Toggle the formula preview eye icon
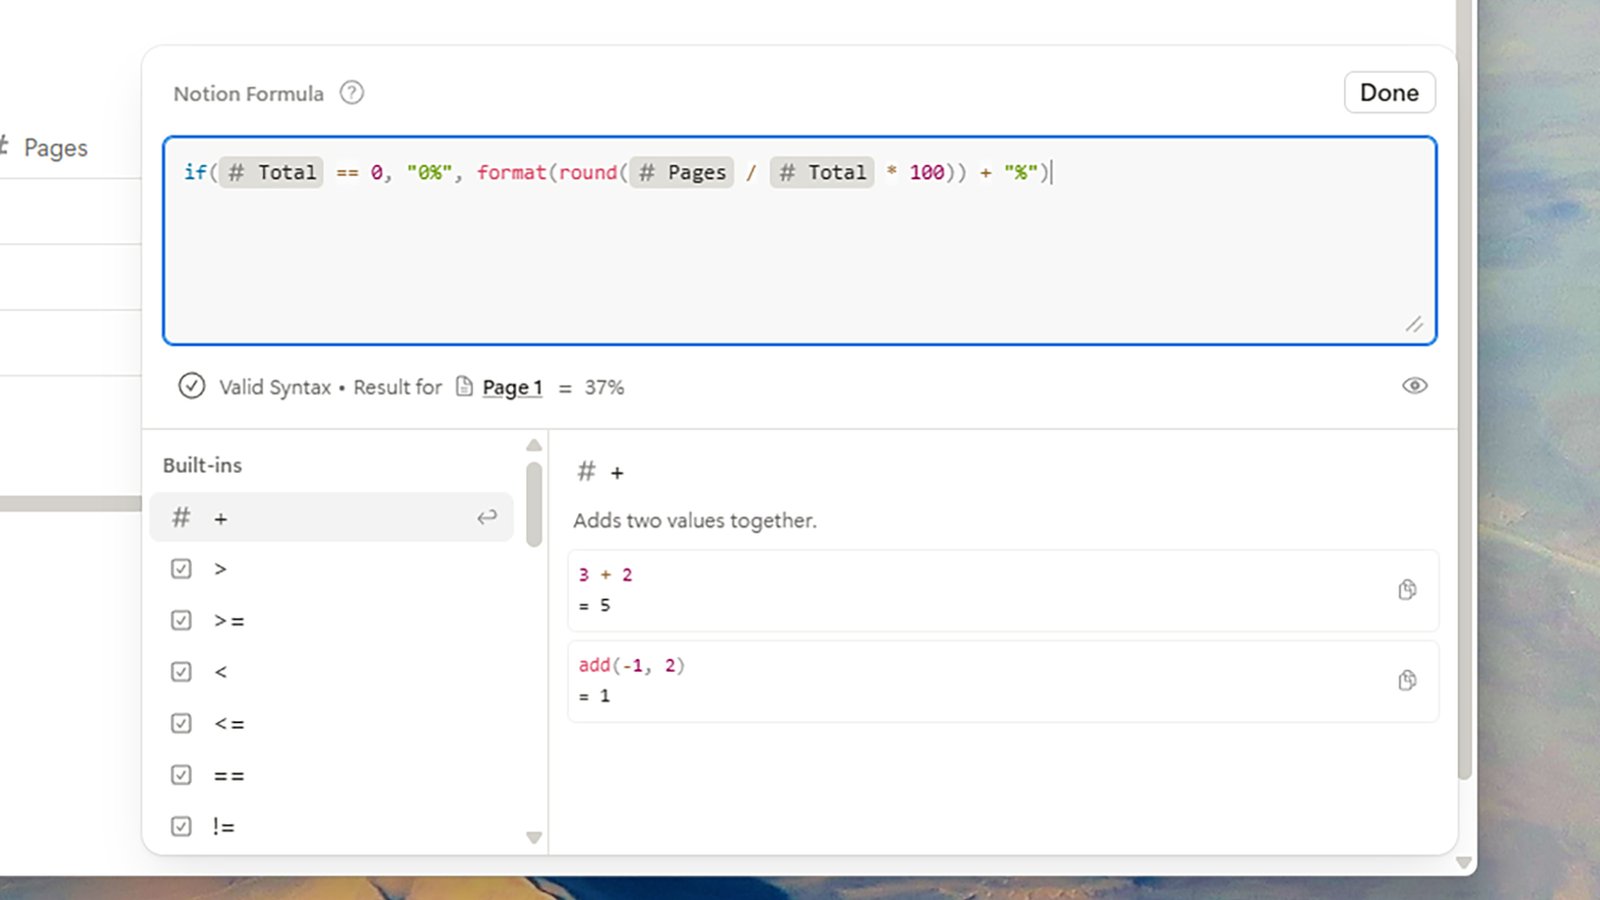The image size is (1600, 900). (x=1414, y=386)
